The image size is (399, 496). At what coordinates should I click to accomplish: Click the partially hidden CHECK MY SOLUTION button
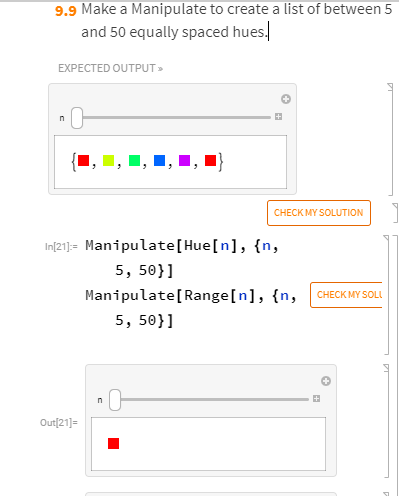pyautogui.click(x=346, y=295)
